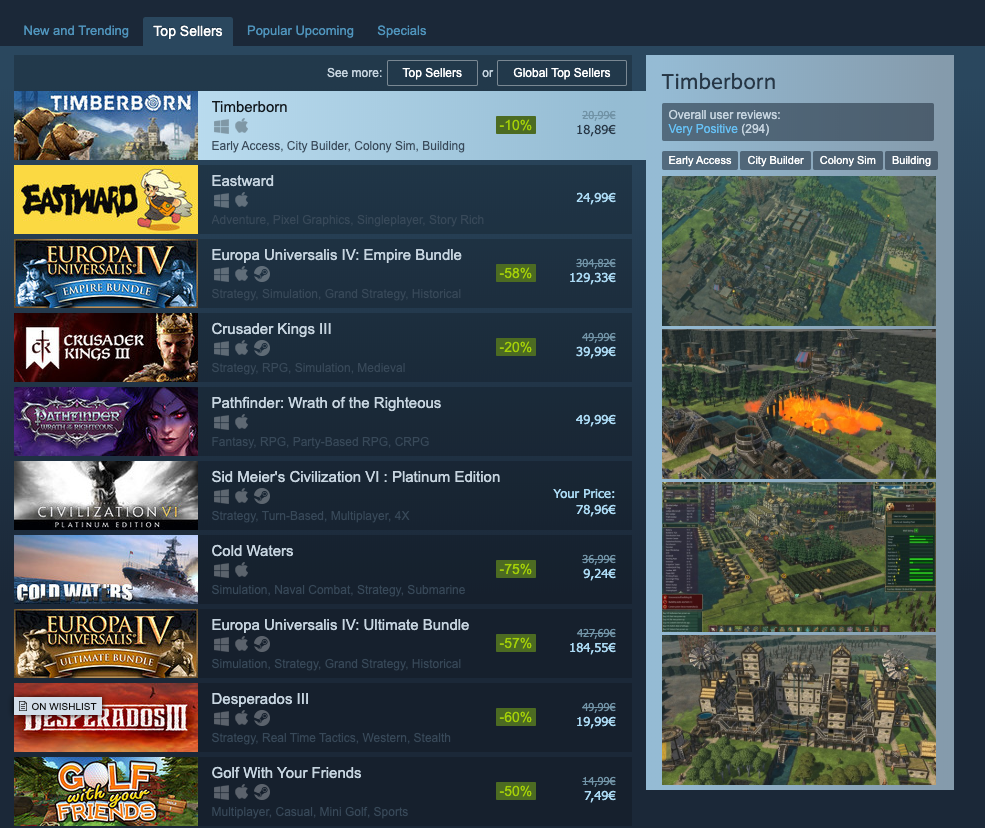
Task: Open Civilization VI Platinum Edition image
Action: (x=106, y=496)
